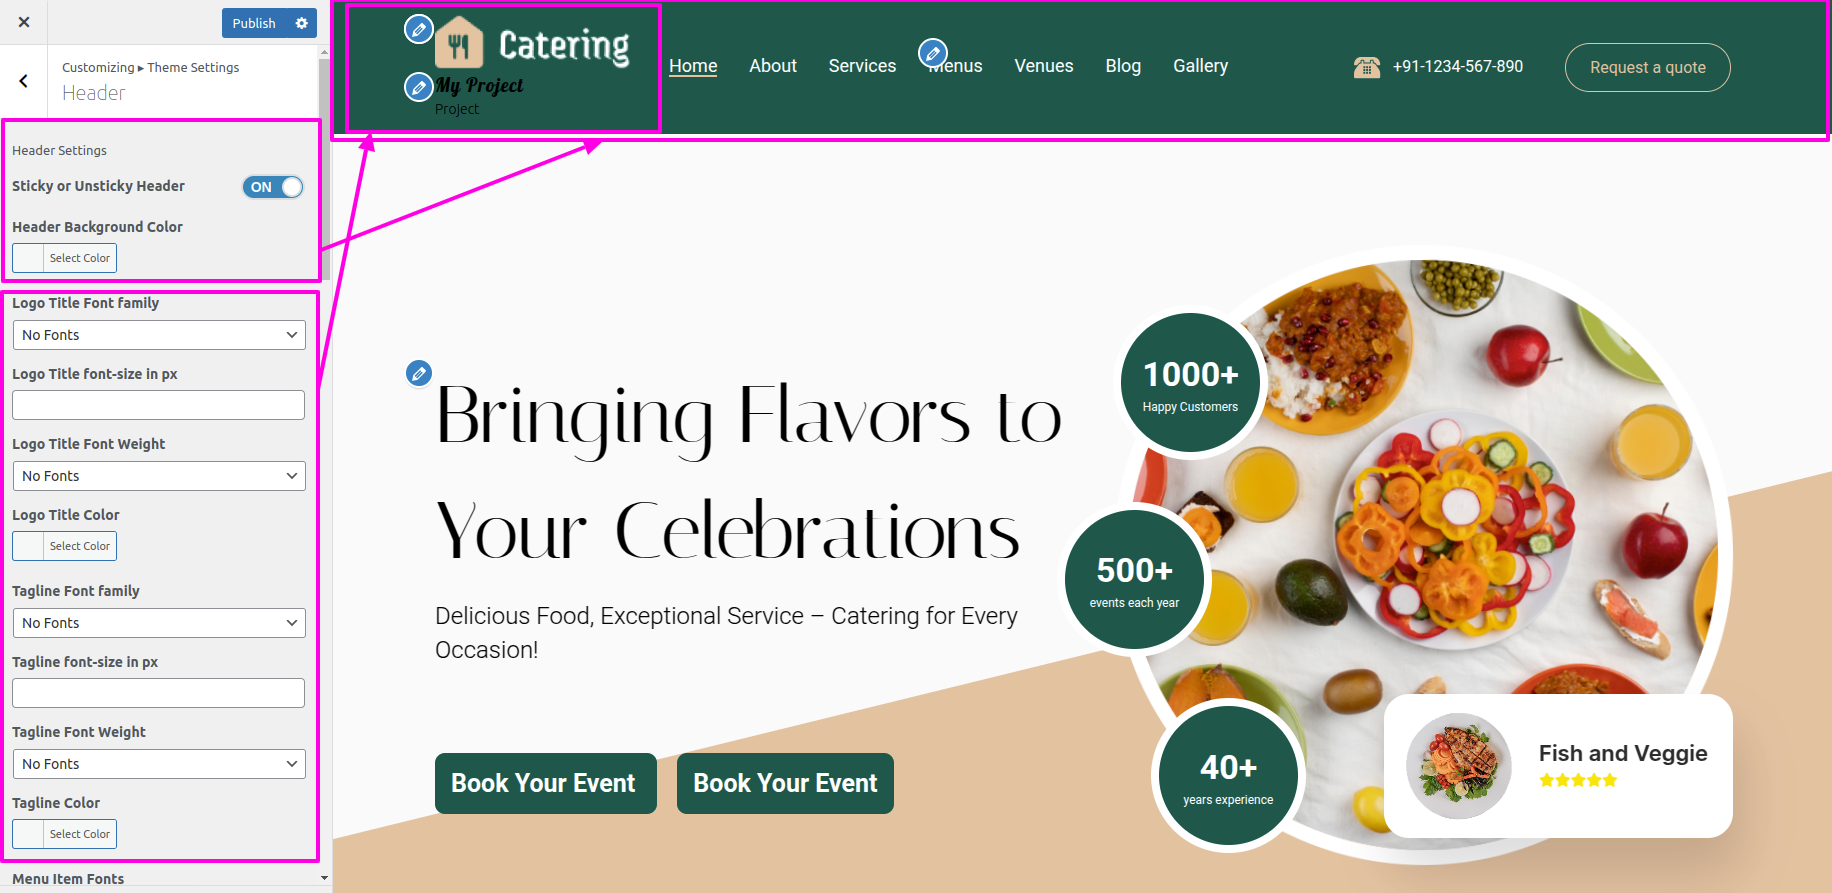Click the edit pencil above Bringing Flavors heading

point(419,373)
